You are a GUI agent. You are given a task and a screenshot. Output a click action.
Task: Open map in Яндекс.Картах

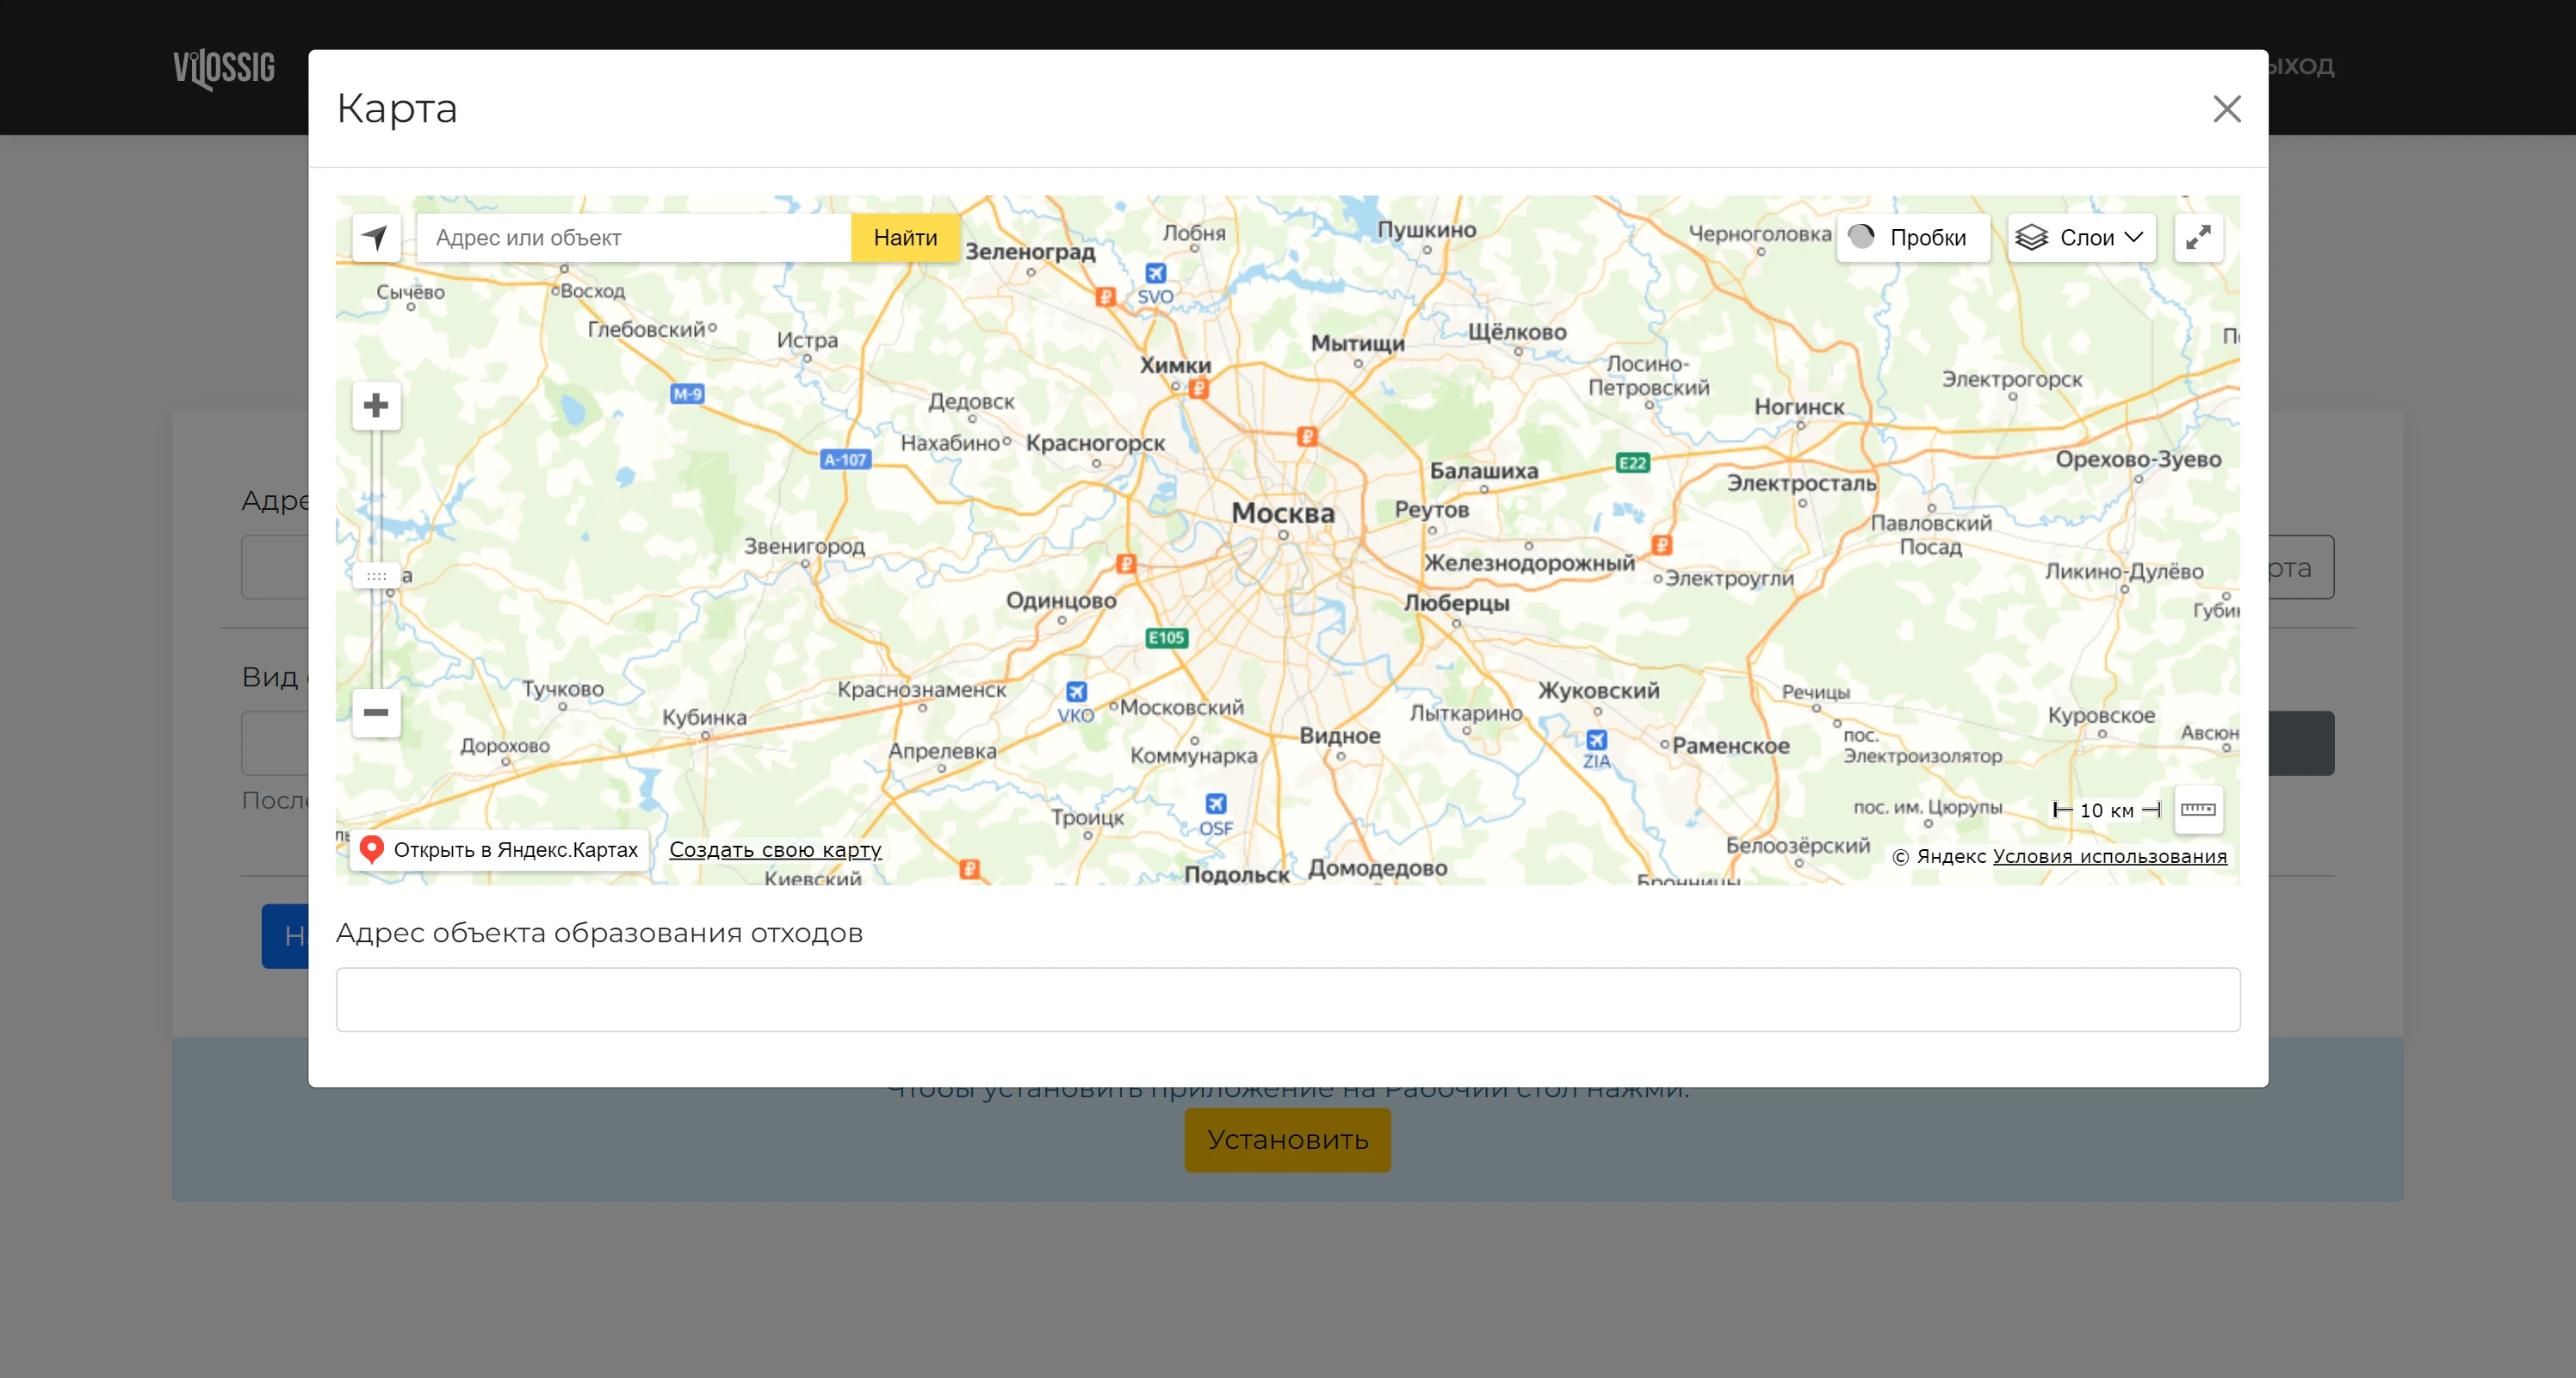click(500, 850)
